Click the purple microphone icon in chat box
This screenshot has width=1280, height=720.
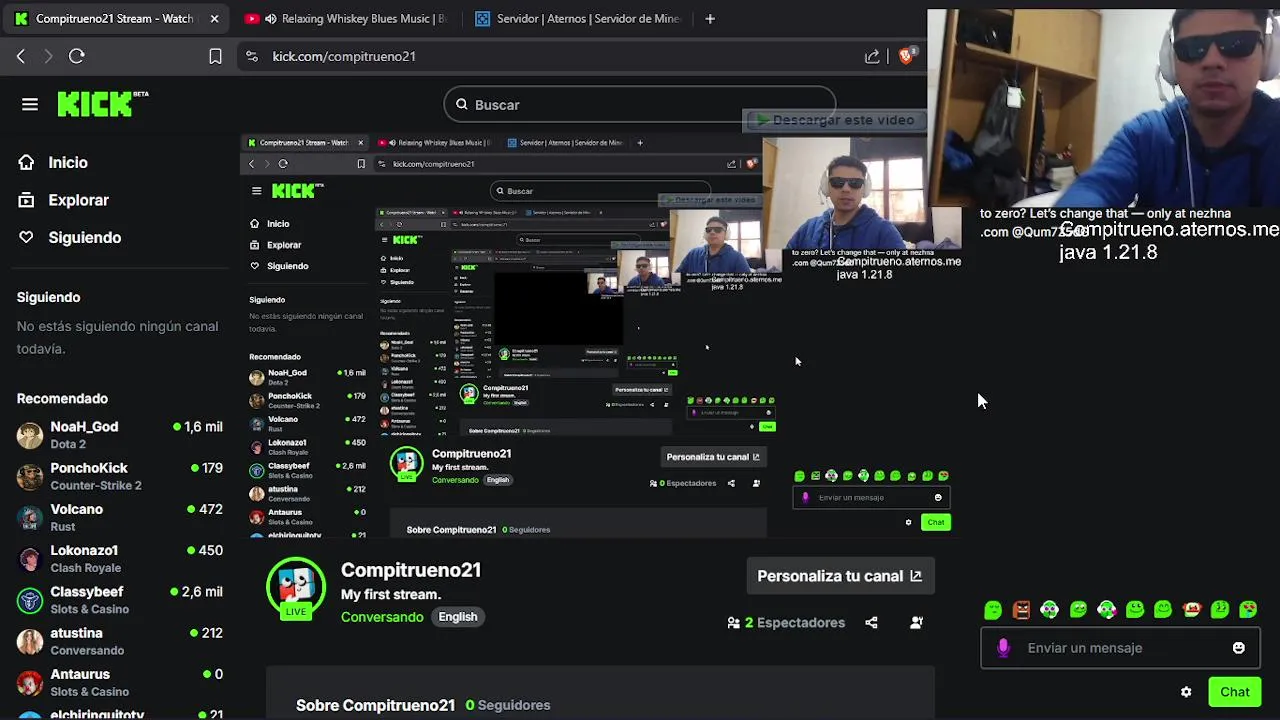coord(1003,648)
